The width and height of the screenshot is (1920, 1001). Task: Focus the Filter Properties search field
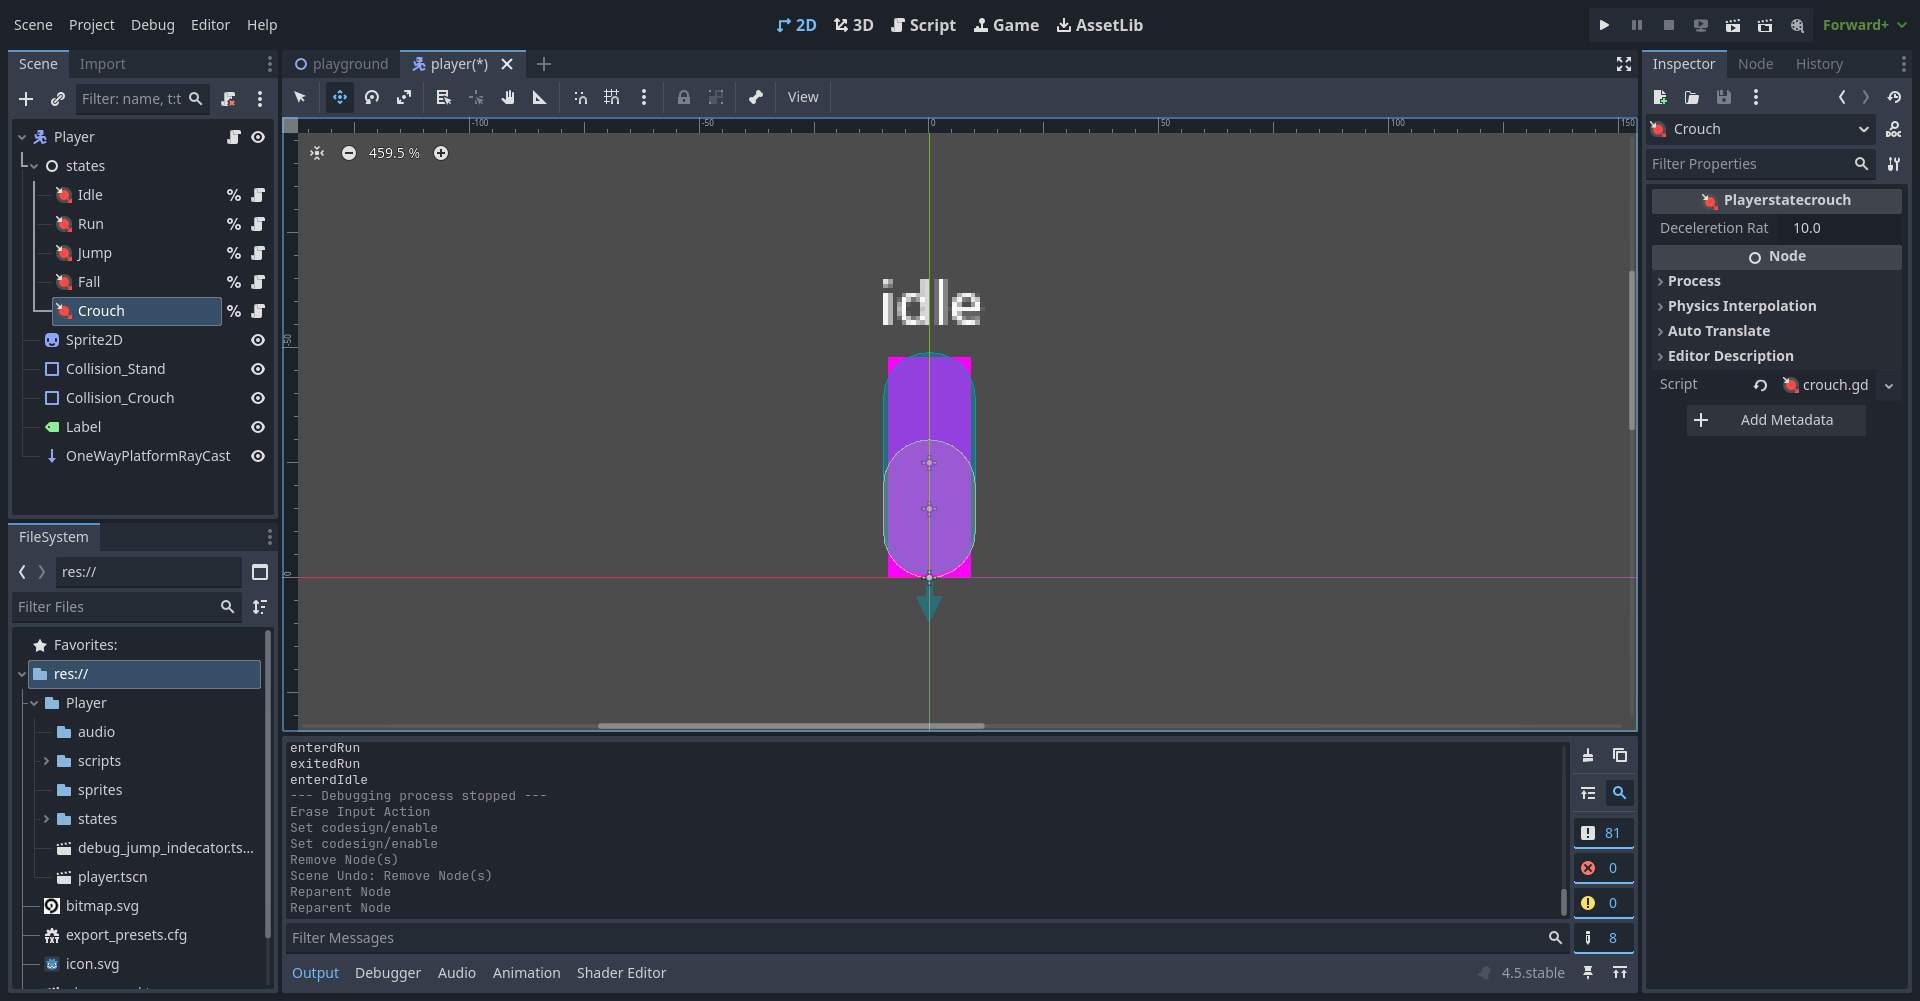[x=1761, y=164]
